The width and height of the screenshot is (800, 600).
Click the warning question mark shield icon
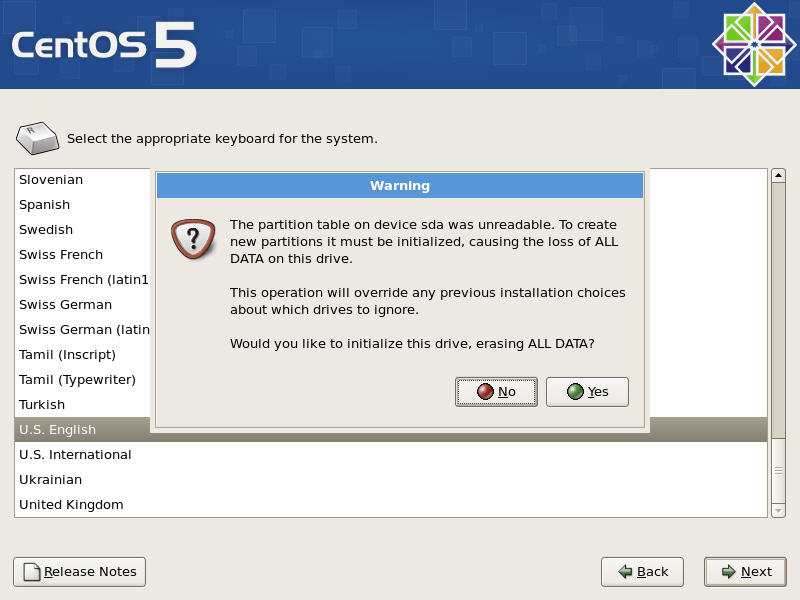[x=193, y=239]
